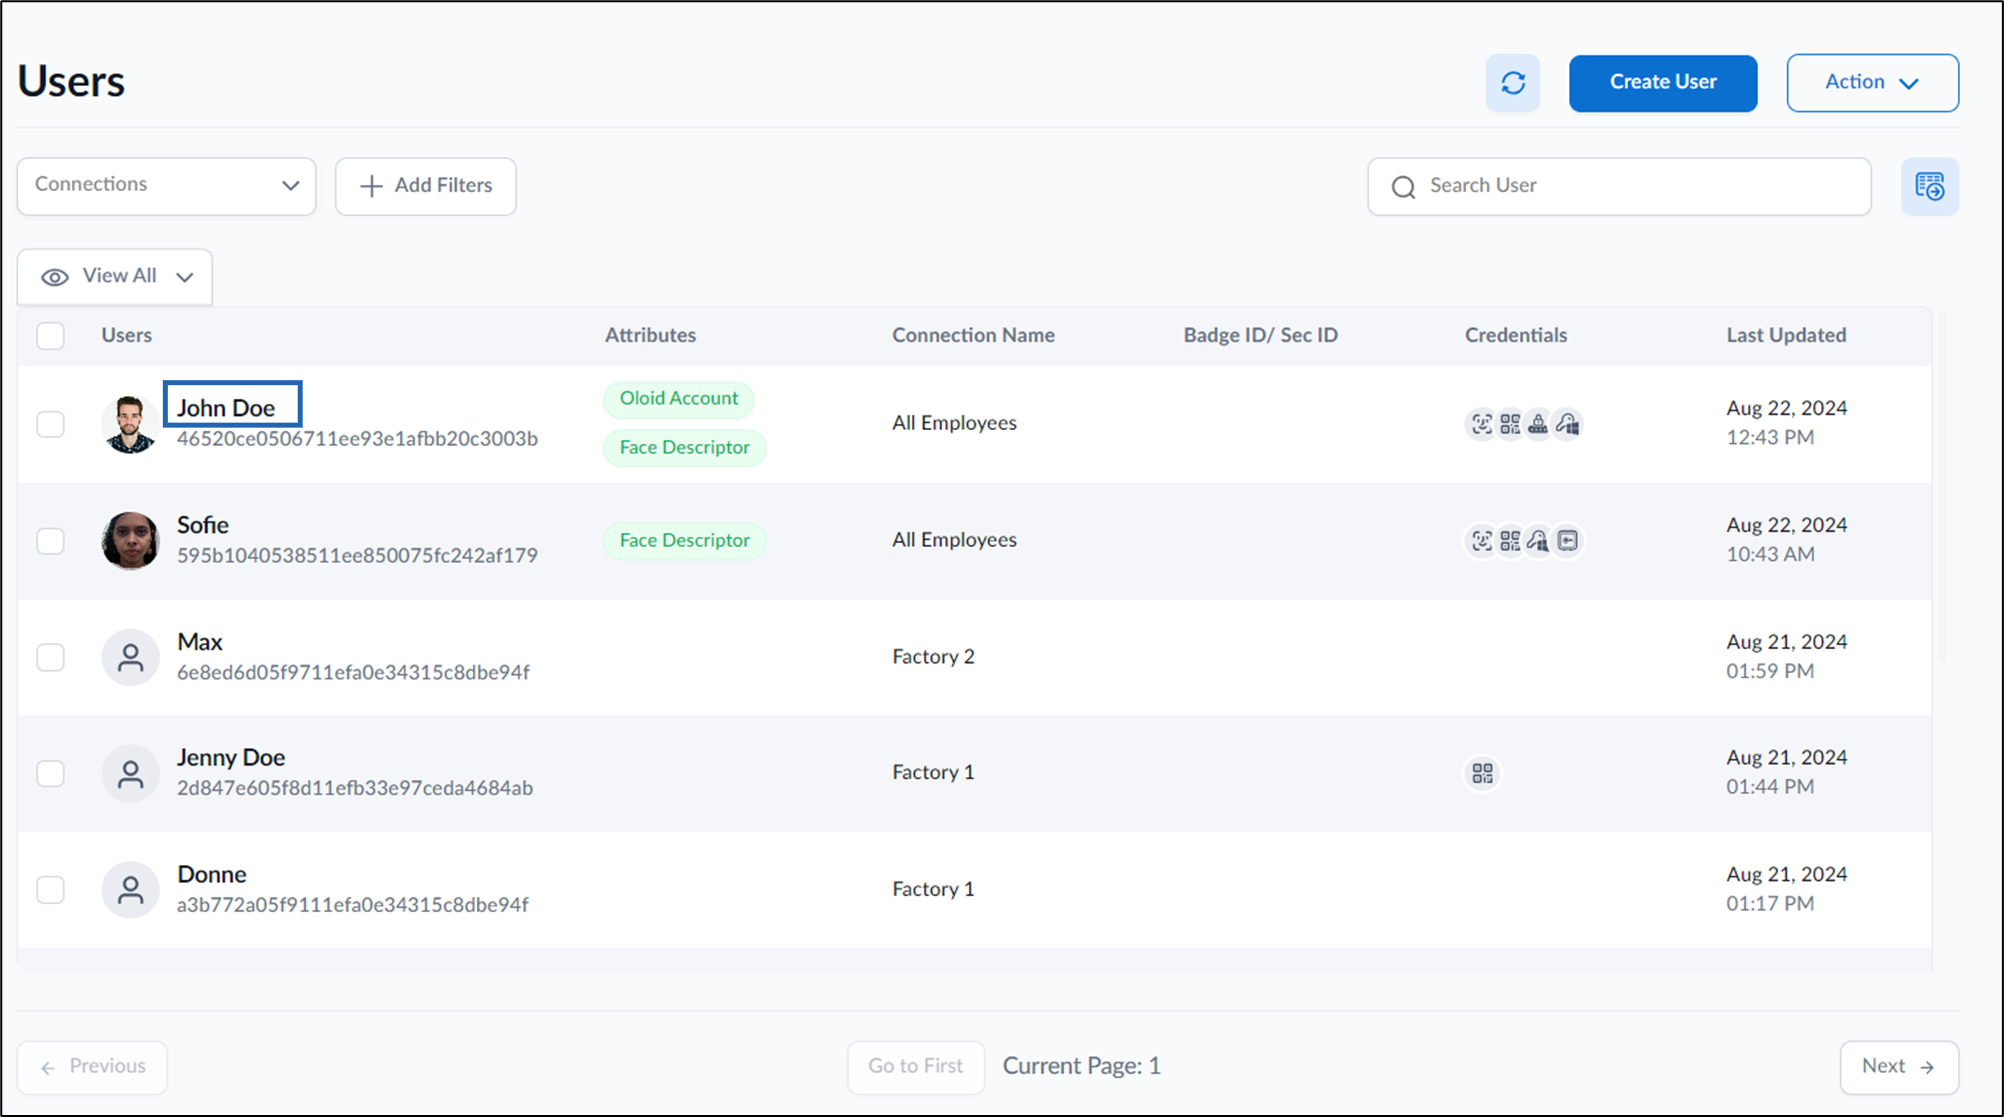Click Sofie's QR code credential icon
This screenshot has height=1117, width=2004.
coord(1510,541)
